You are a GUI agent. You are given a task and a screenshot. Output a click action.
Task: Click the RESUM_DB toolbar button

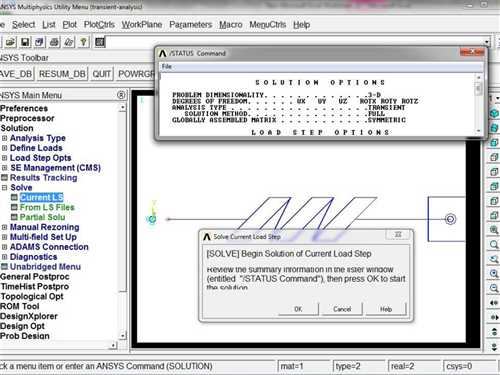(62, 74)
